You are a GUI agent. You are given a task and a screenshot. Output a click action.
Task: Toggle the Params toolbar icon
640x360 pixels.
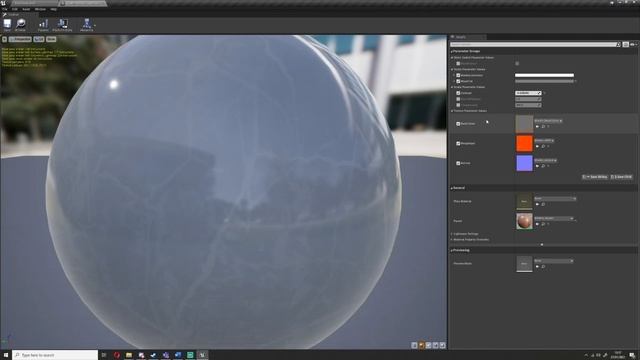point(43,24)
